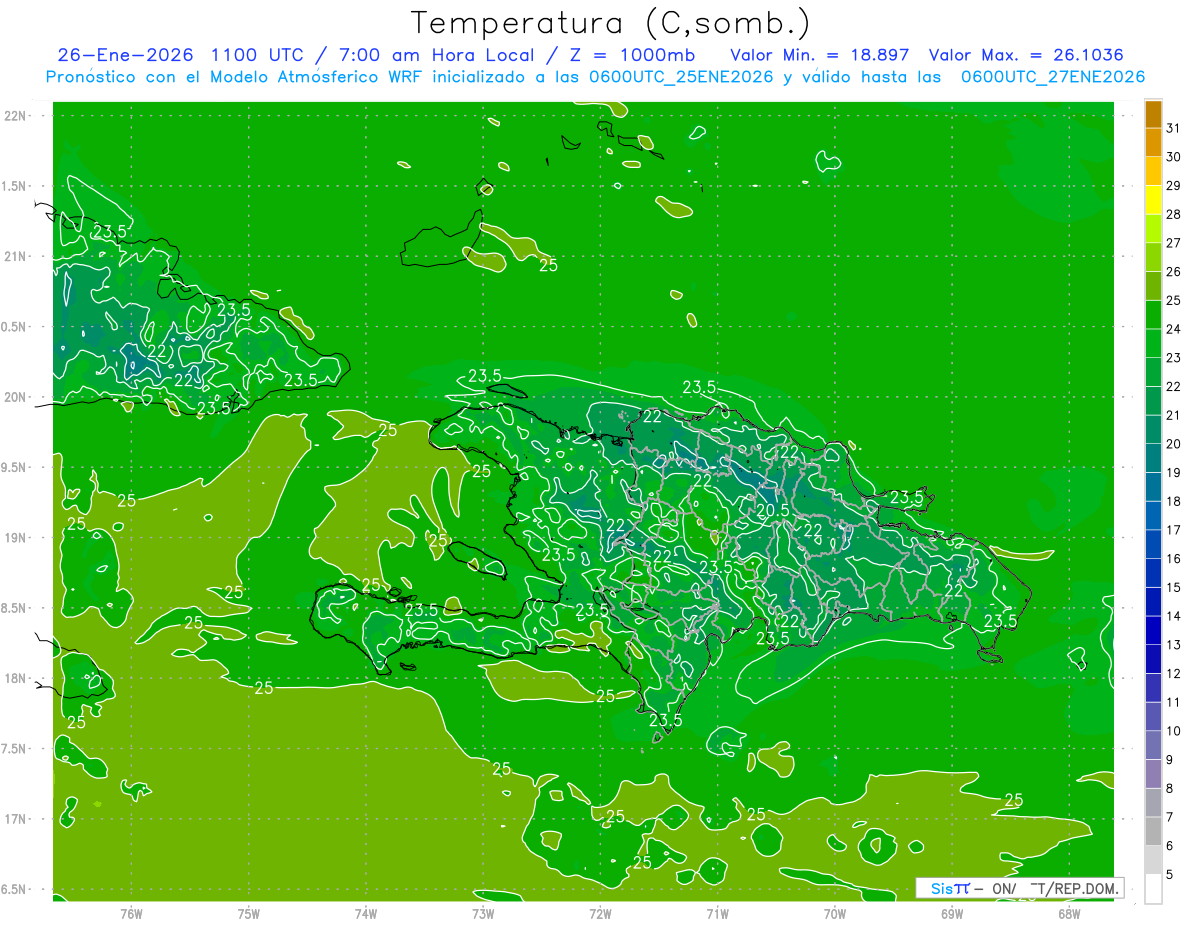This screenshot has width=1200, height=927.
Task: Click the '13' legend scale value
Action: [x=1173, y=645]
